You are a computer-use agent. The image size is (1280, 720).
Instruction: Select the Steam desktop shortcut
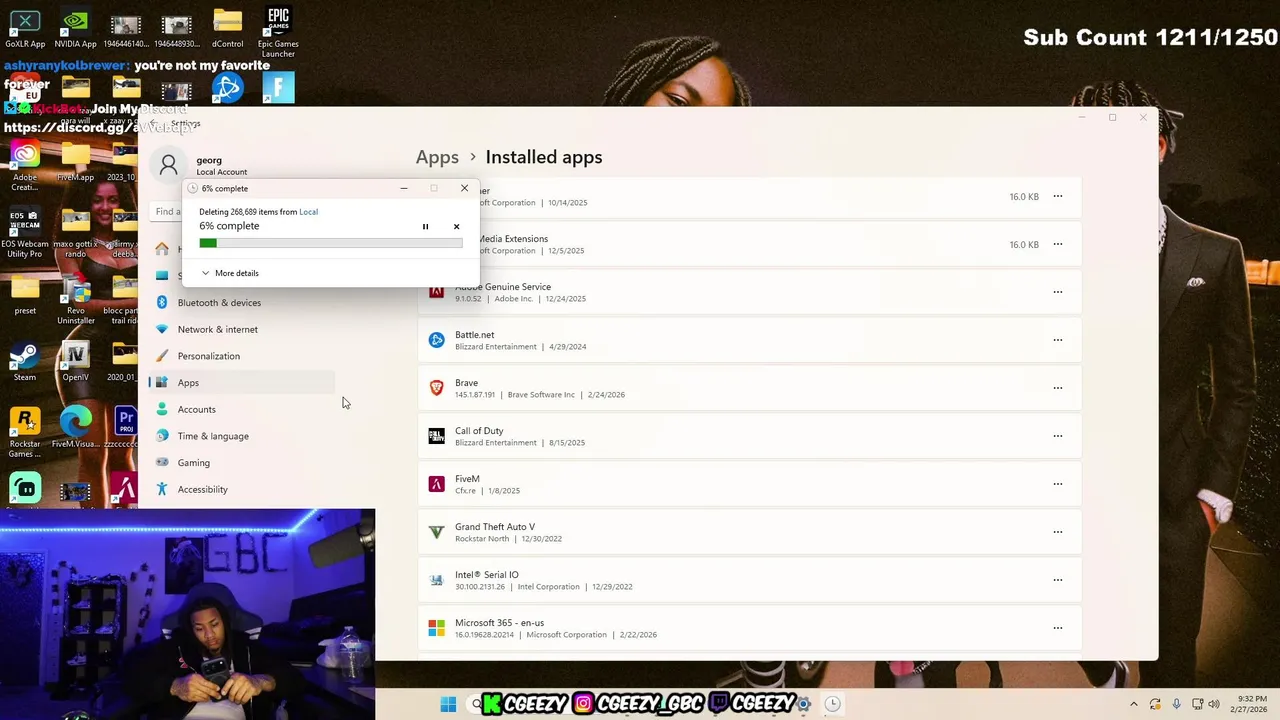point(25,362)
